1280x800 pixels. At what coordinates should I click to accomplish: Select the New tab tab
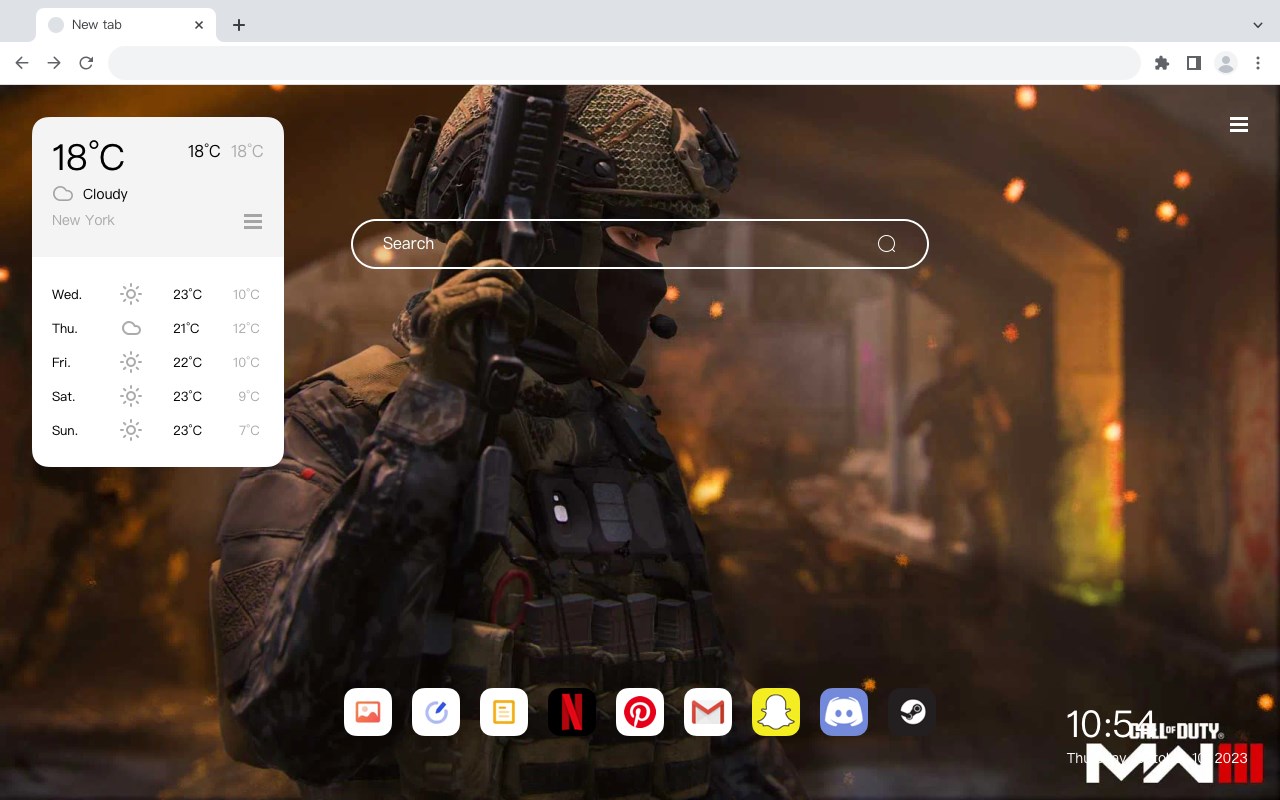coord(126,25)
